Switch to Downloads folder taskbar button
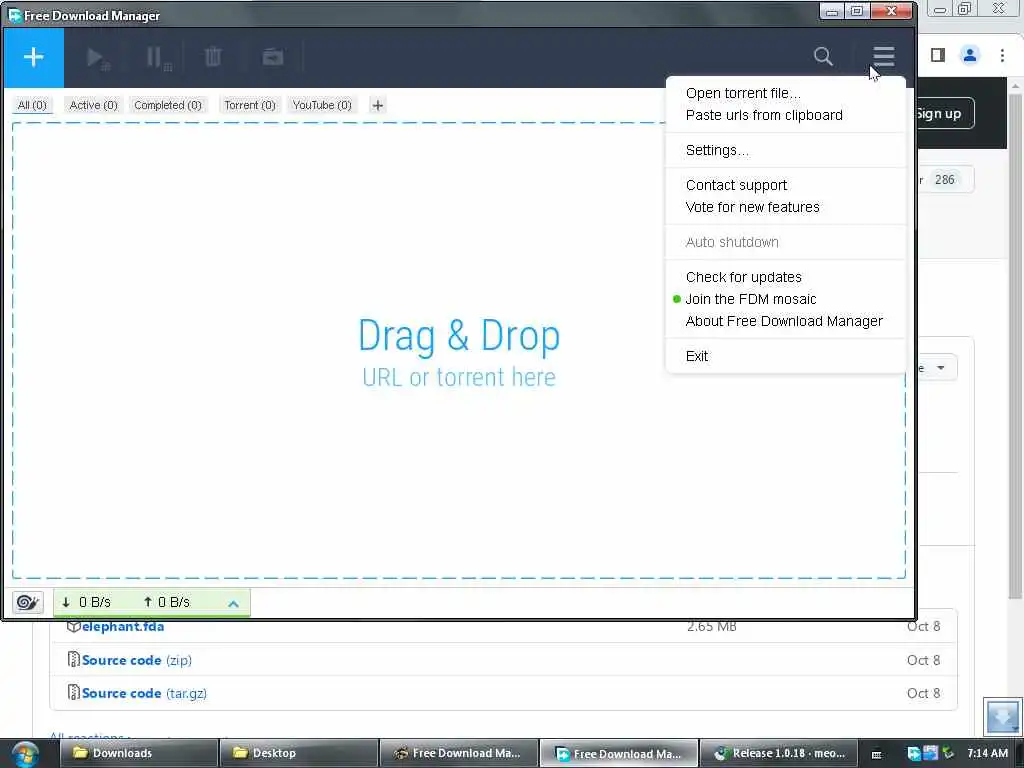The image size is (1024, 768). (x=139, y=754)
